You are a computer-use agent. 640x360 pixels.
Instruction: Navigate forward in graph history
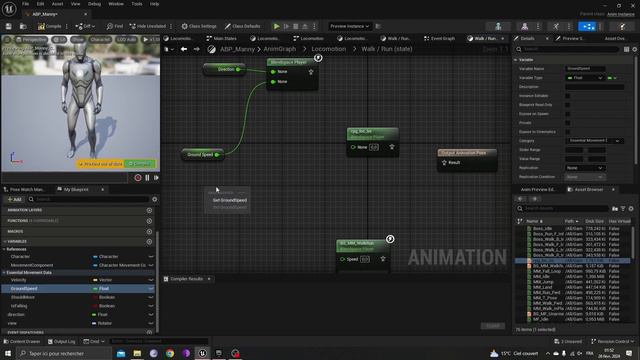click(197, 49)
